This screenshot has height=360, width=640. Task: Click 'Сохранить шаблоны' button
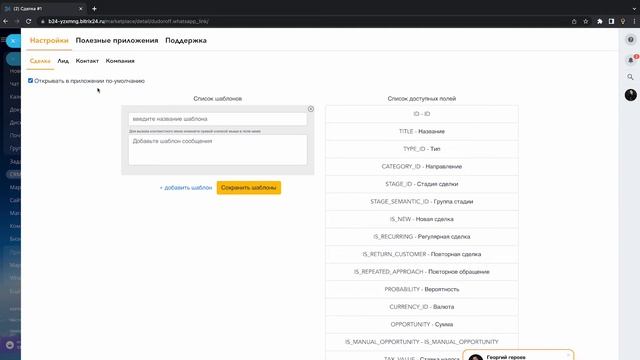pos(249,188)
